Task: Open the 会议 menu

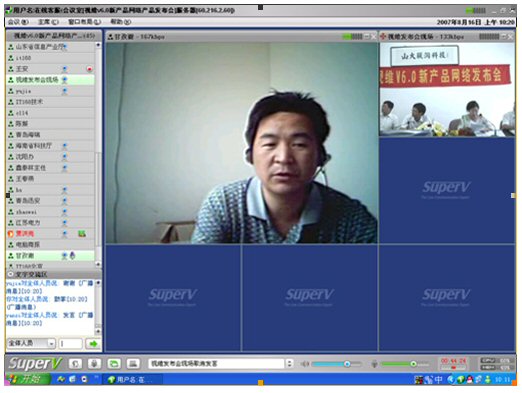Action: (x=18, y=22)
